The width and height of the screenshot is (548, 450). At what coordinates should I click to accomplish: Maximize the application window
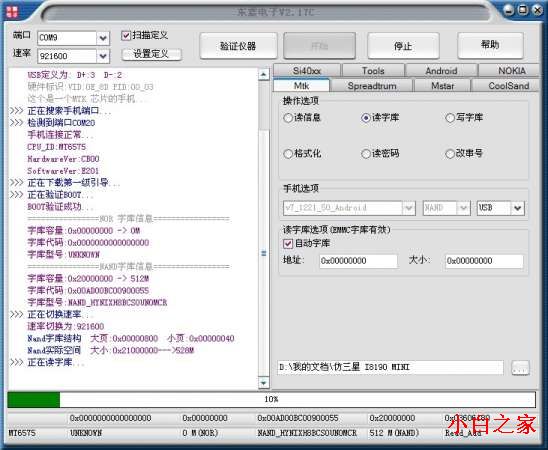click(522, 10)
